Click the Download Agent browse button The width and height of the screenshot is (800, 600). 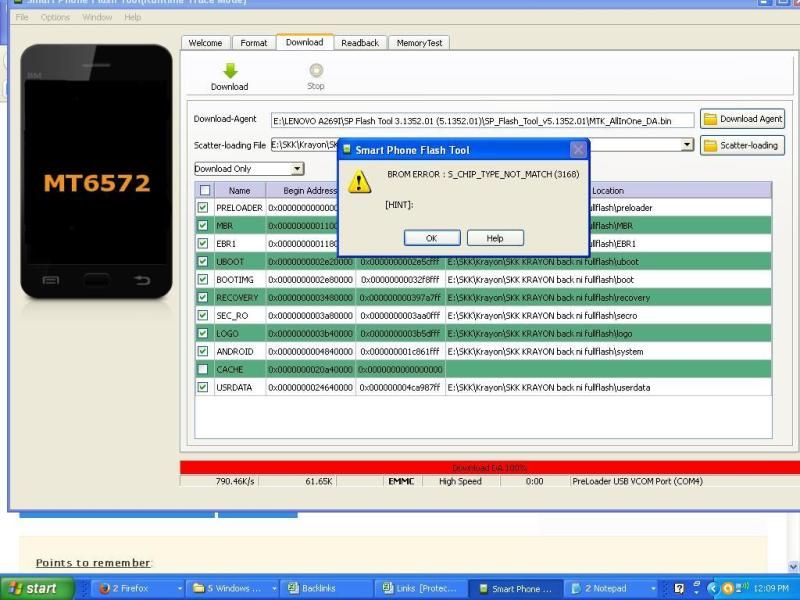click(742, 119)
